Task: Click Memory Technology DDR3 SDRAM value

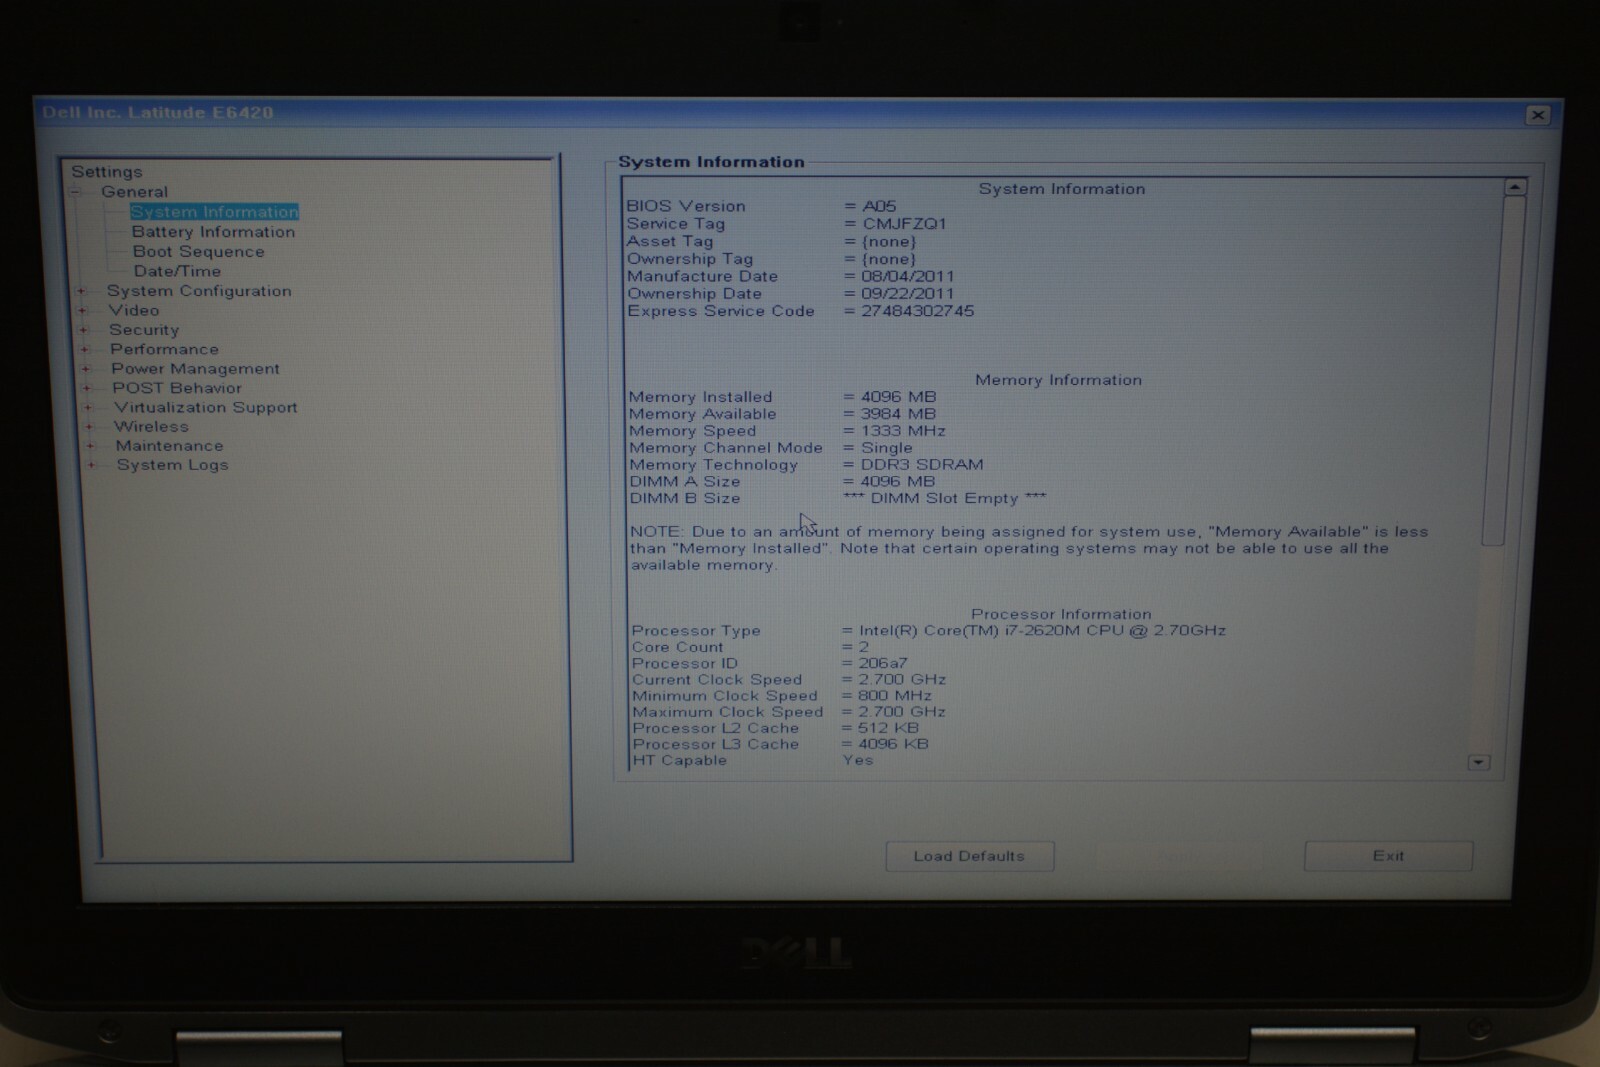Action: click(921, 465)
